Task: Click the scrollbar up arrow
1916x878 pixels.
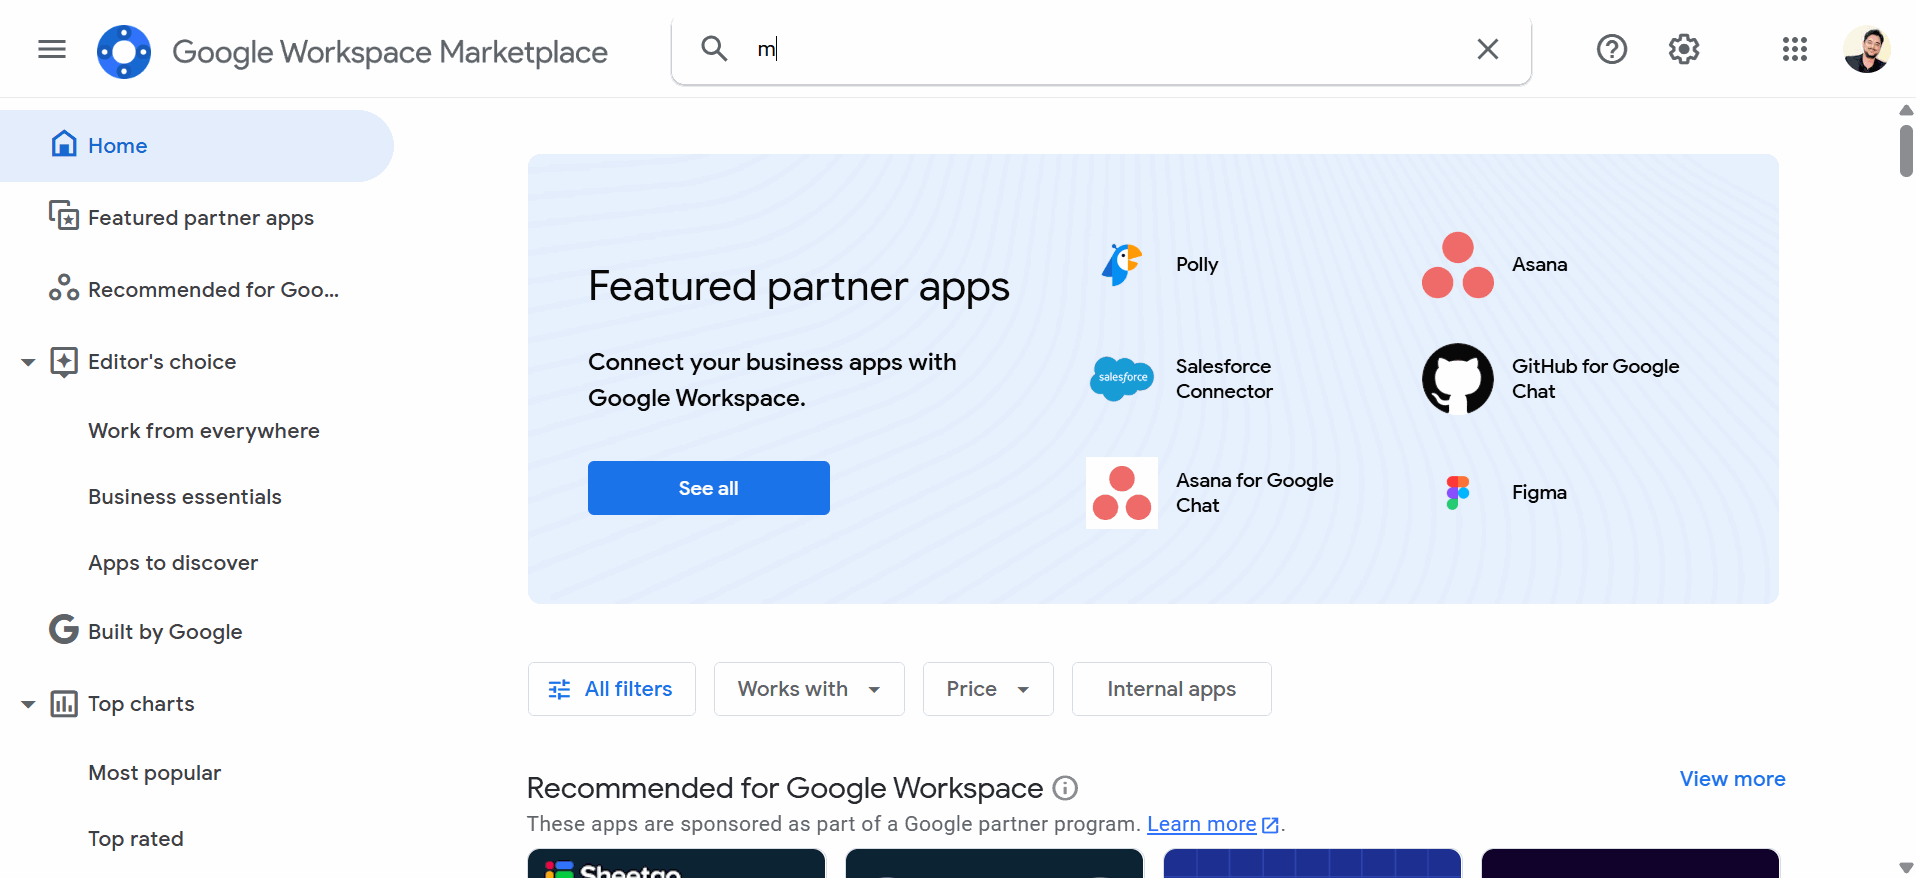Action: click(1906, 110)
